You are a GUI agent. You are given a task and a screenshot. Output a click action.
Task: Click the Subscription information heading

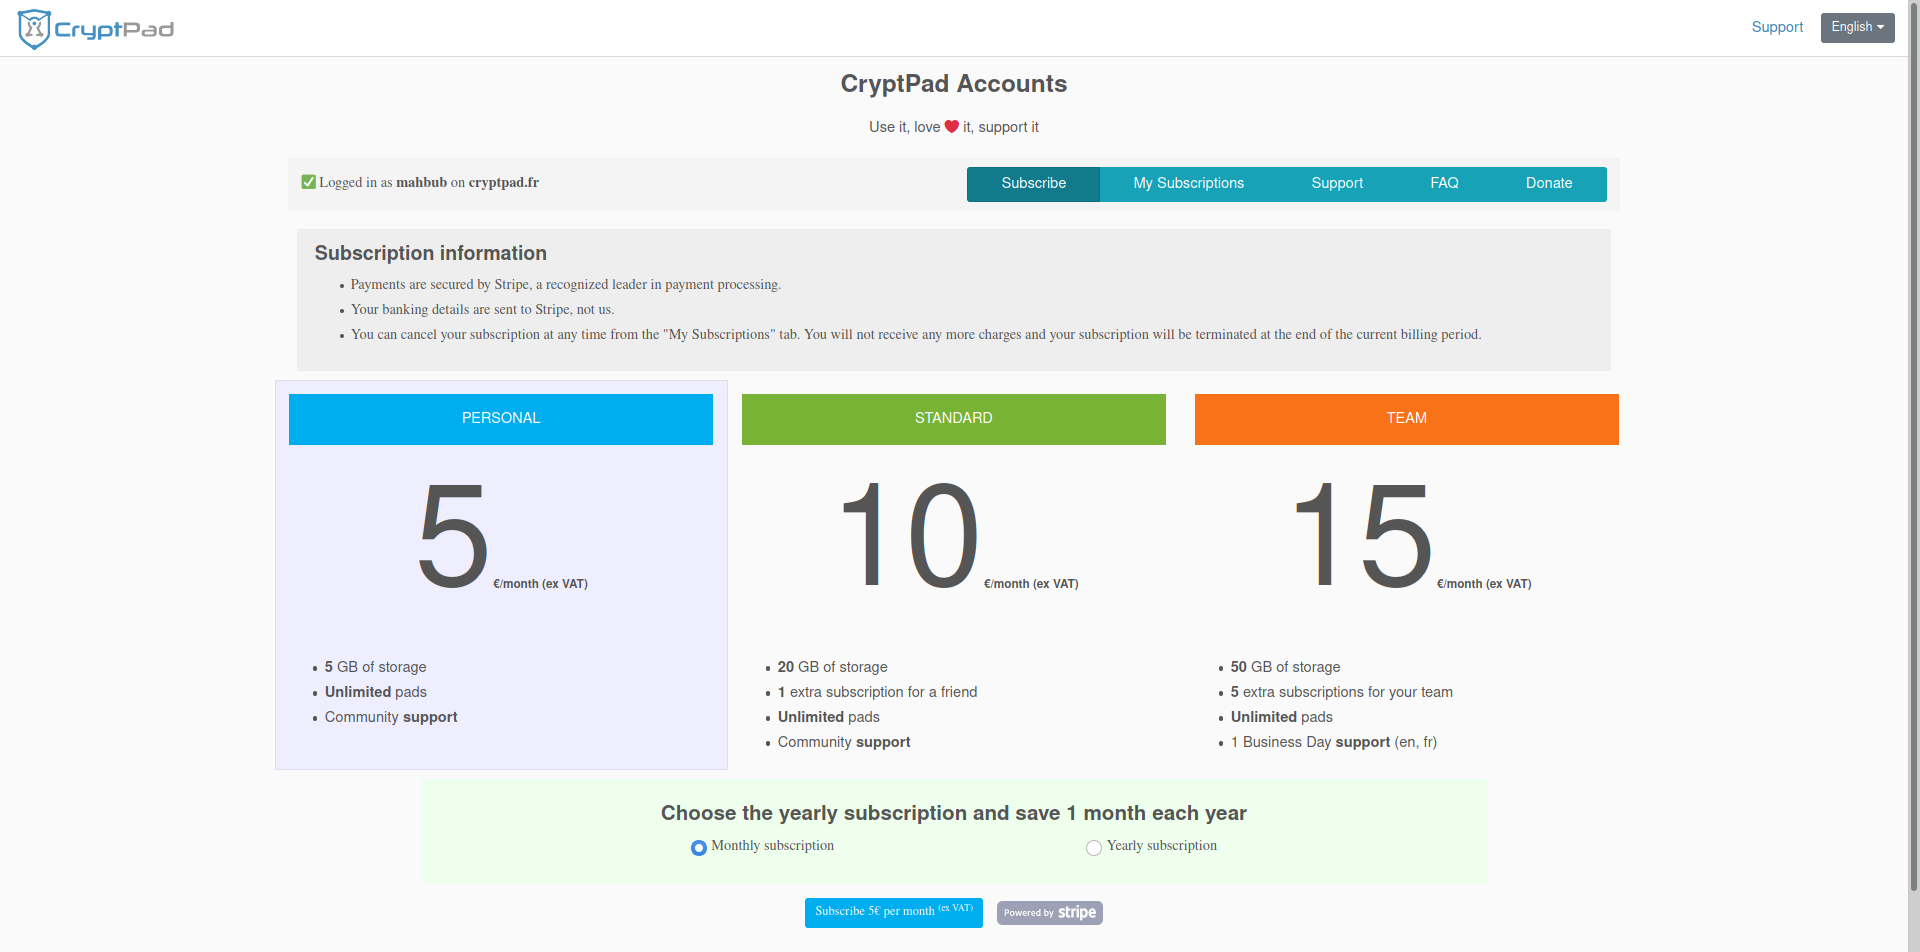pos(431,253)
